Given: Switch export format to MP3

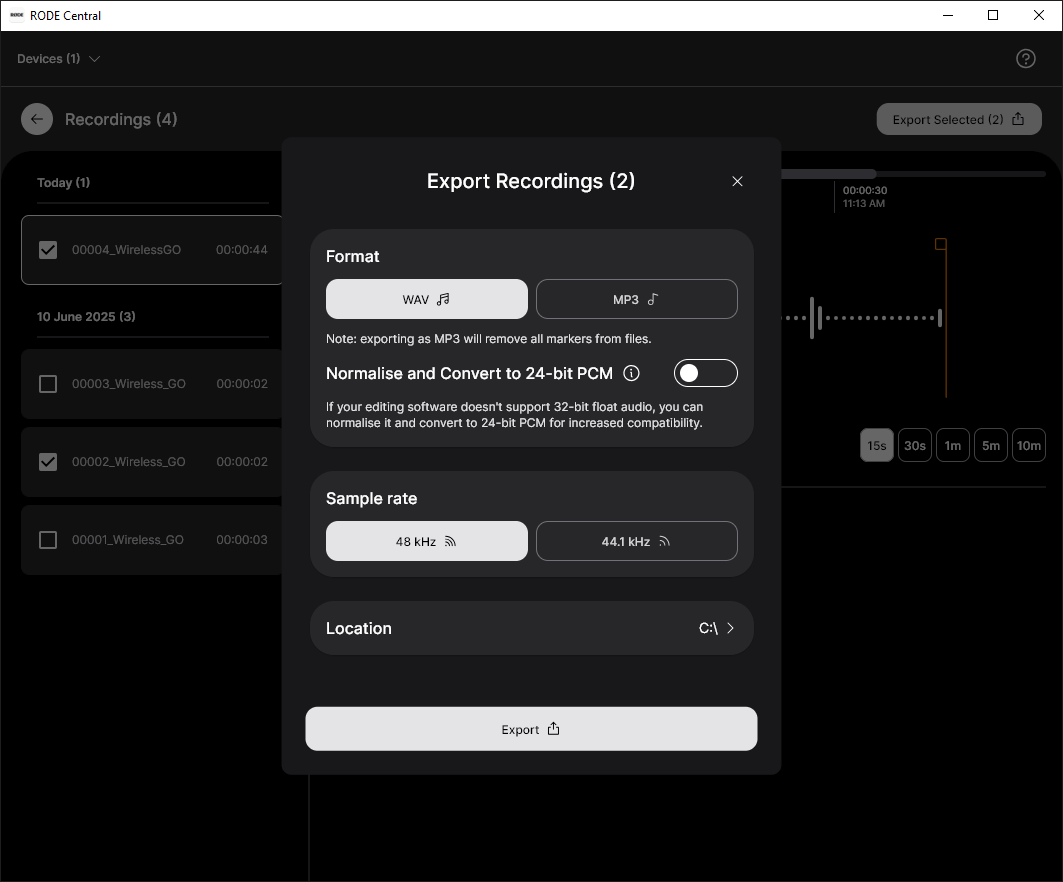Looking at the screenshot, I should point(636,299).
